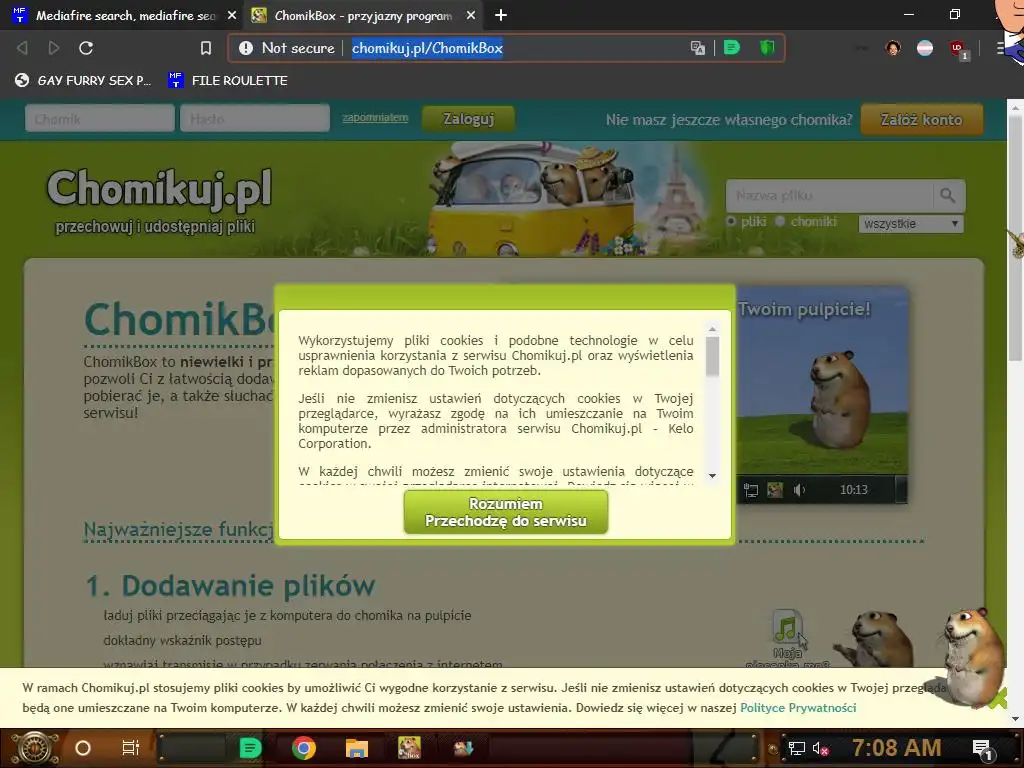Screen dimensions: 1024x768
Task: Close the Mediafire search tab
Action: [232, 15]
